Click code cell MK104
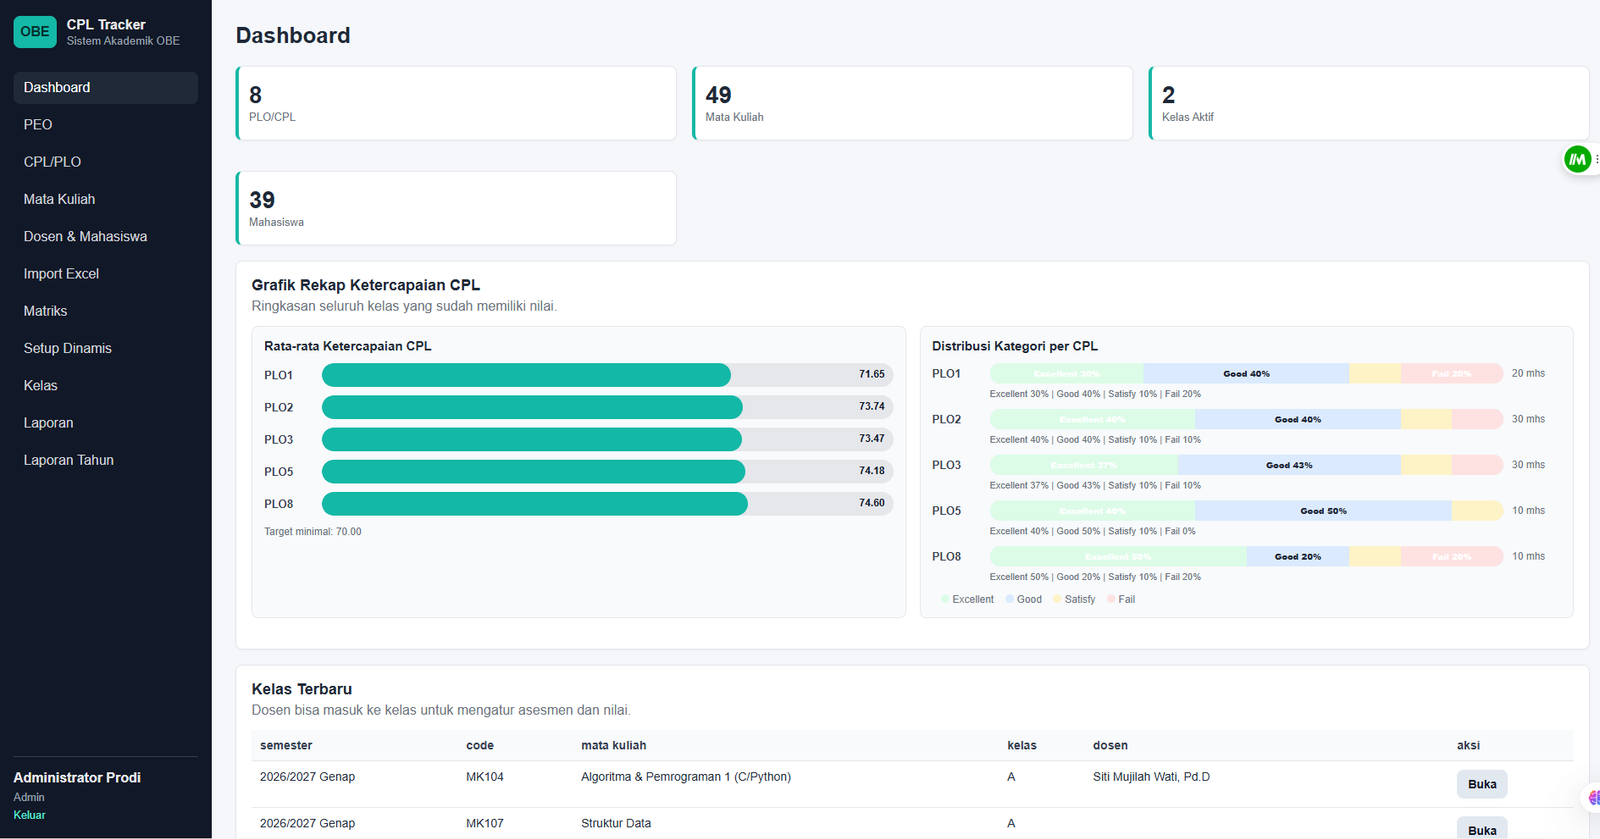This screenshot has width=1600, height=839. tap(485, 777)
